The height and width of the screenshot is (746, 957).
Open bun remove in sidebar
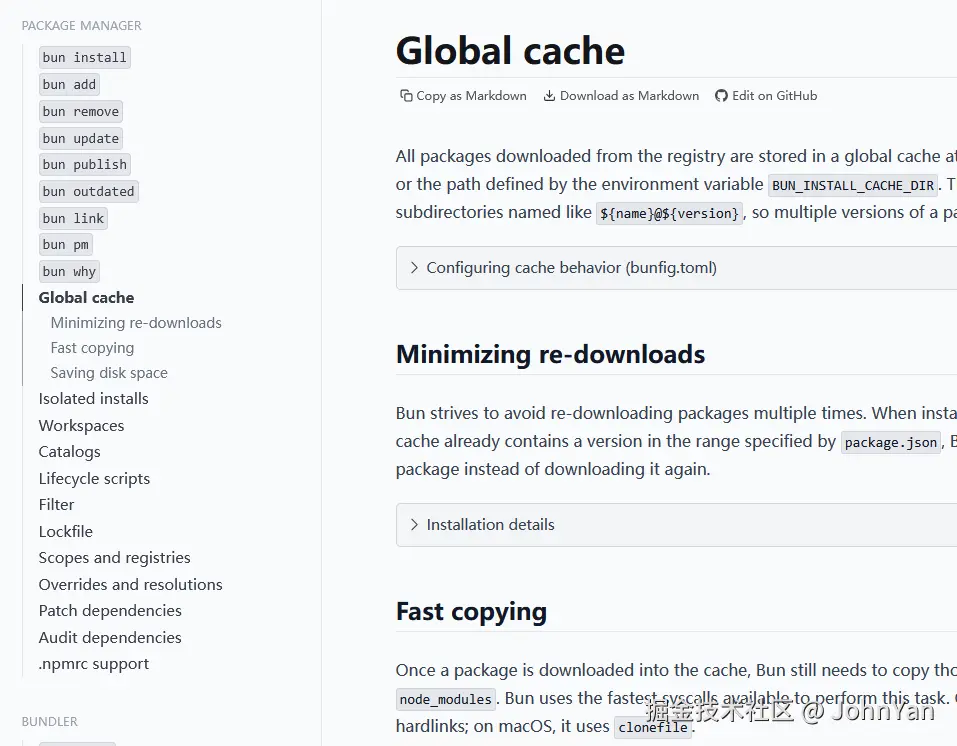[81, 112]
